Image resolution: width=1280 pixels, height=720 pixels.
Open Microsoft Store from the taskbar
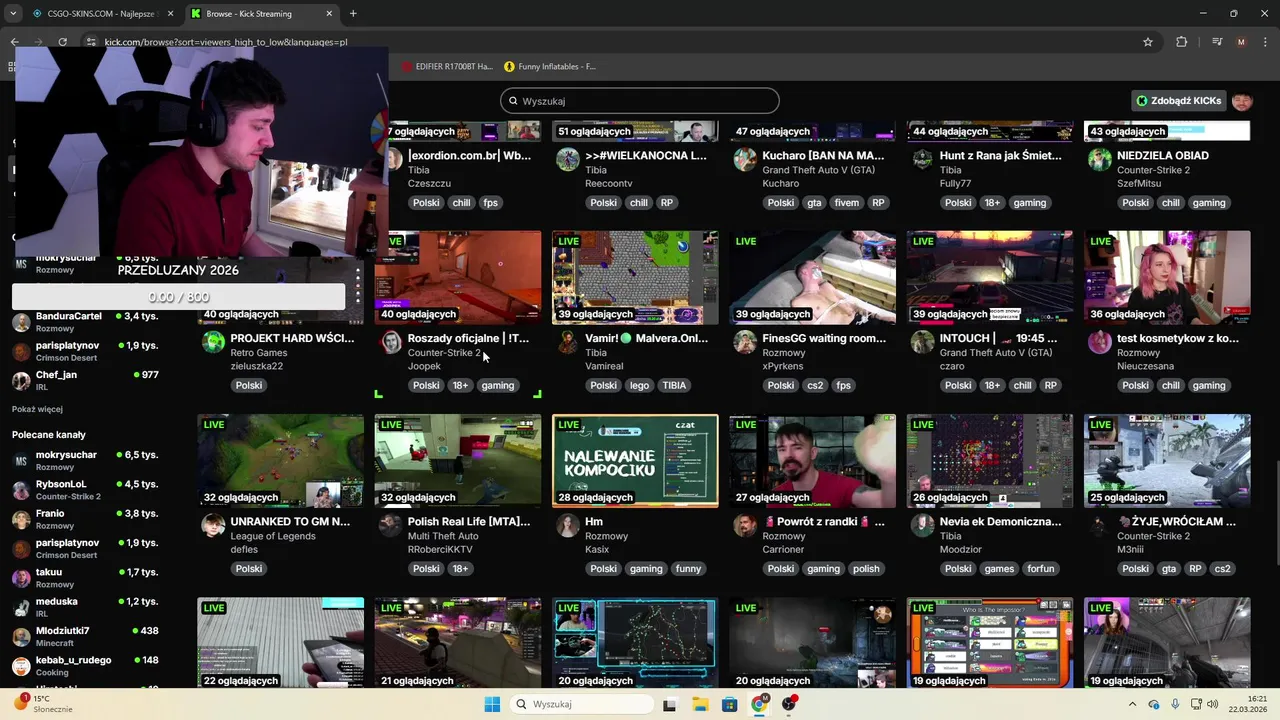(x=730, y=704)
